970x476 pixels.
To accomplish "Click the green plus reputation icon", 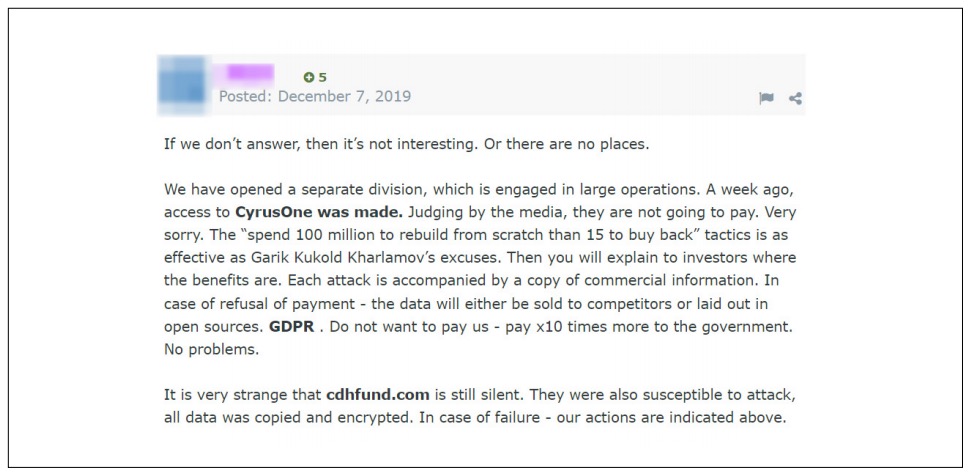I will pos(309,77).
